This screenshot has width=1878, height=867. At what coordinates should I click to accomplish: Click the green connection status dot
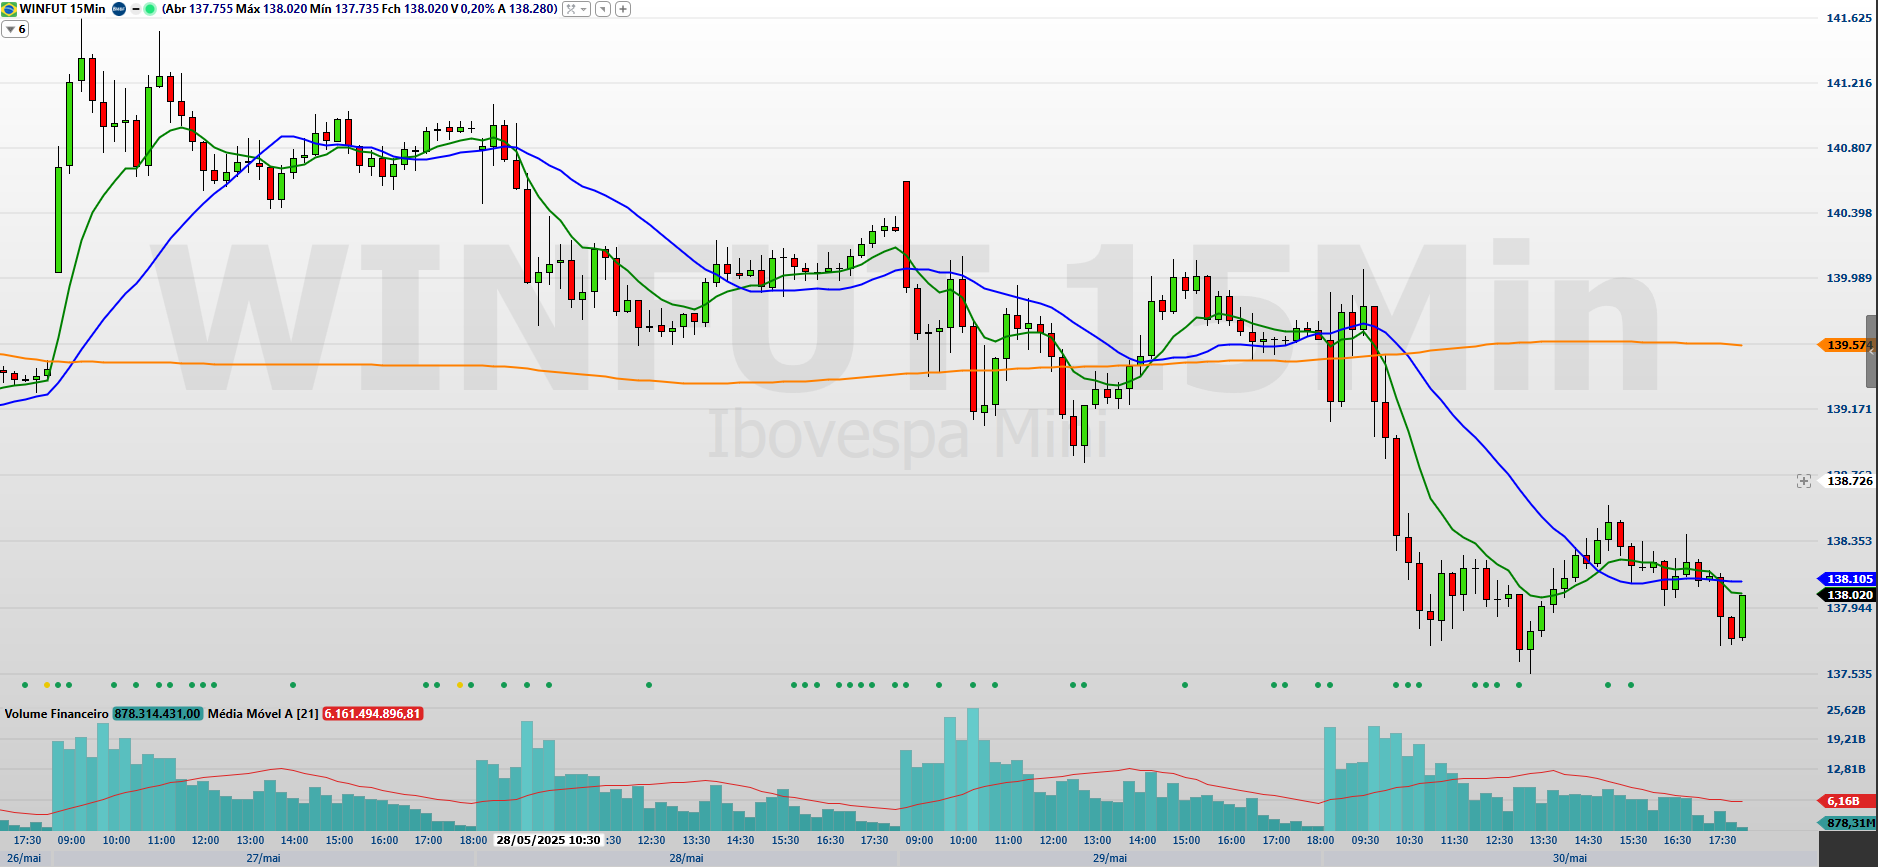coord(150,9)
